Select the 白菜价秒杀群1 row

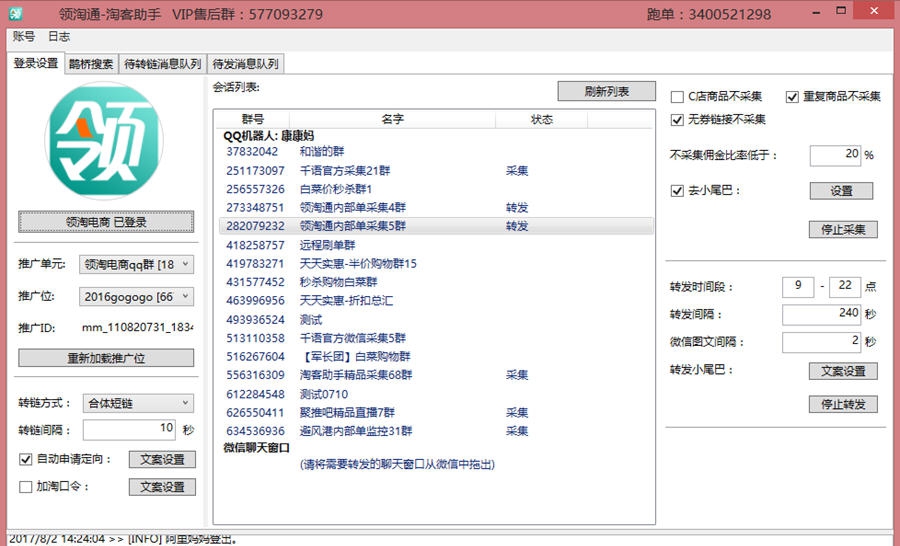click(x=436, y=189)
